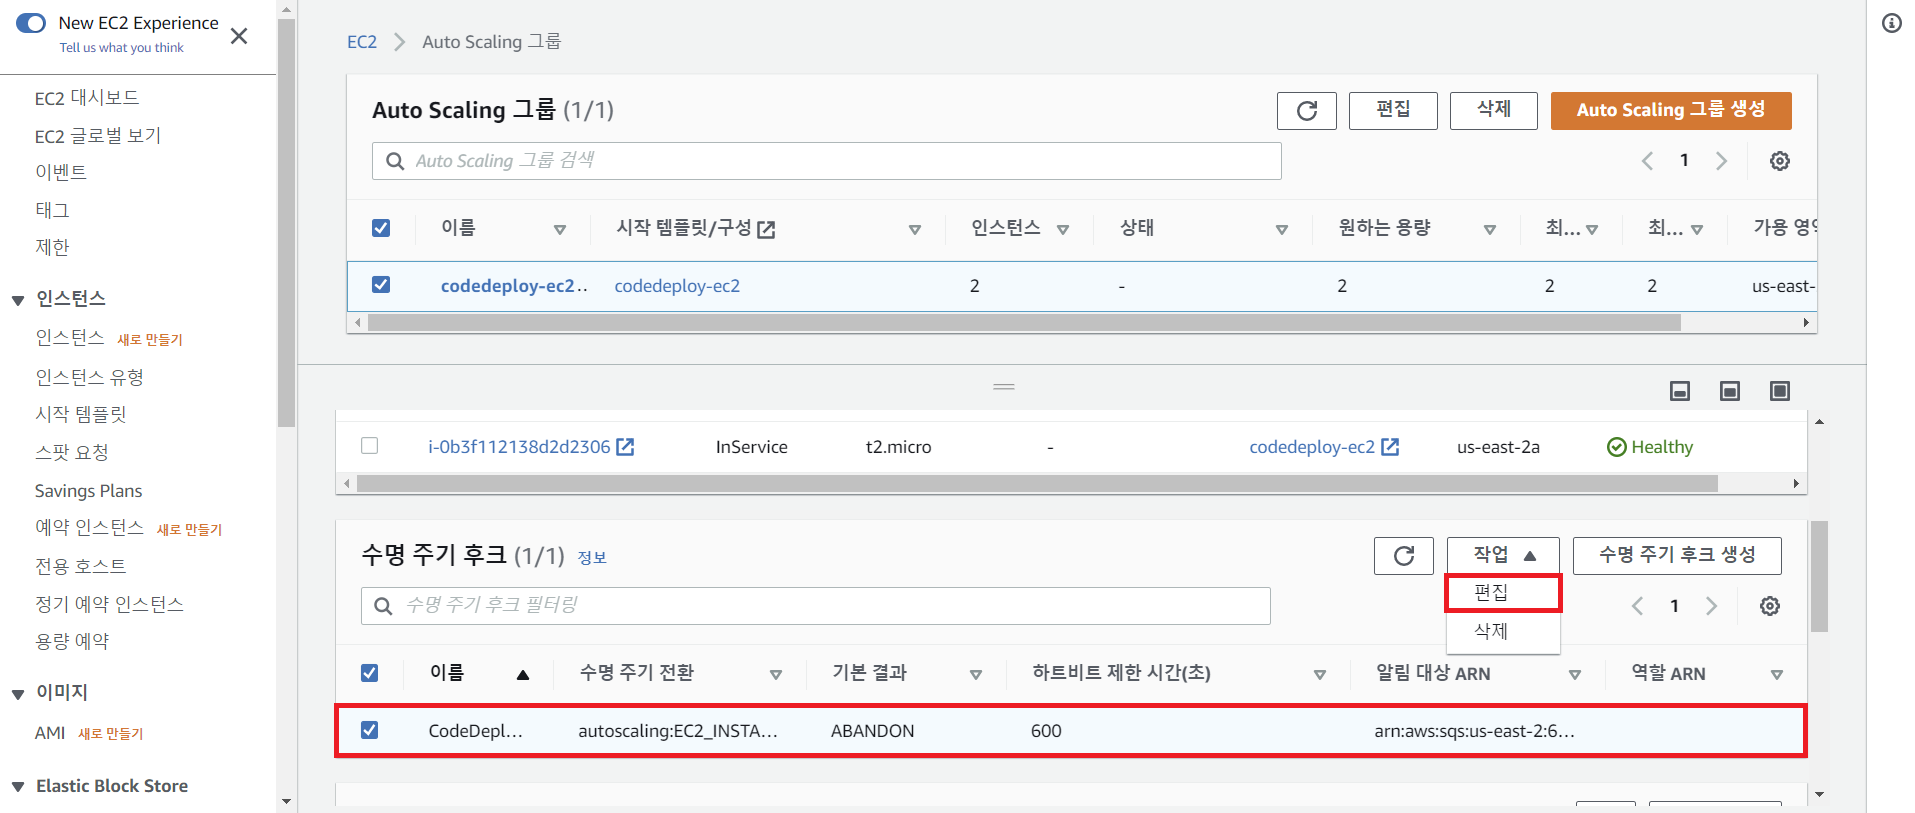
Task: Focus the 수명 주기 후크 필터링 field
Action: click(x=816, y=606)
